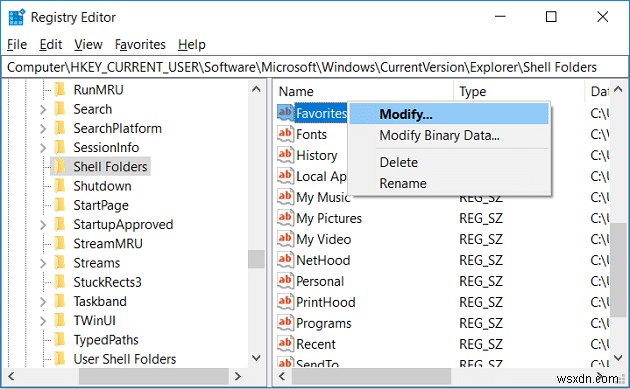The width and height of the screenshot is (630, 389).
Task: Click values pane scroll down arrow
Action: [618, 358]
